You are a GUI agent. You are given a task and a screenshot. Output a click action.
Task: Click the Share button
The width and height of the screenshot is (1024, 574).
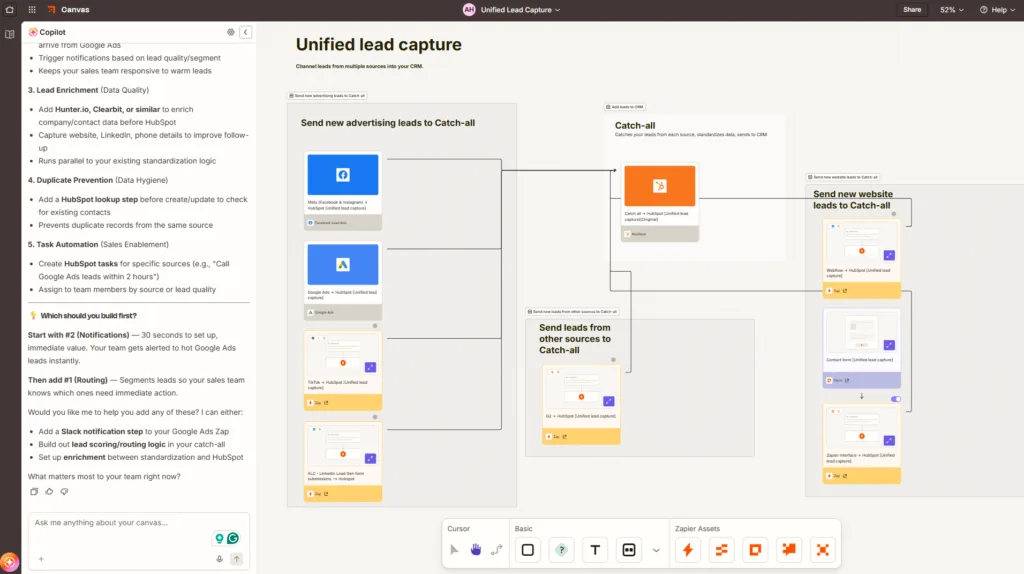point(912,10)
